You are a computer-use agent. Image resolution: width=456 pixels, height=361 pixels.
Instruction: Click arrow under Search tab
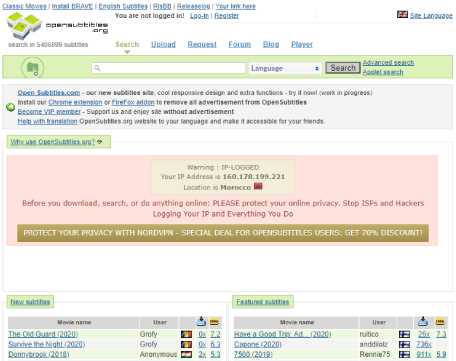(127, 52)
